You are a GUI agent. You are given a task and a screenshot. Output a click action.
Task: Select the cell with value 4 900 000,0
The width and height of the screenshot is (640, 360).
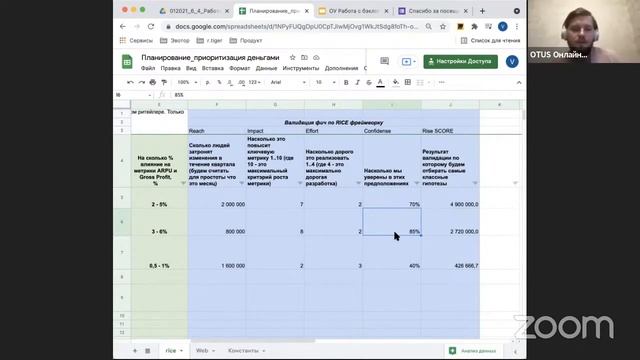450,198
